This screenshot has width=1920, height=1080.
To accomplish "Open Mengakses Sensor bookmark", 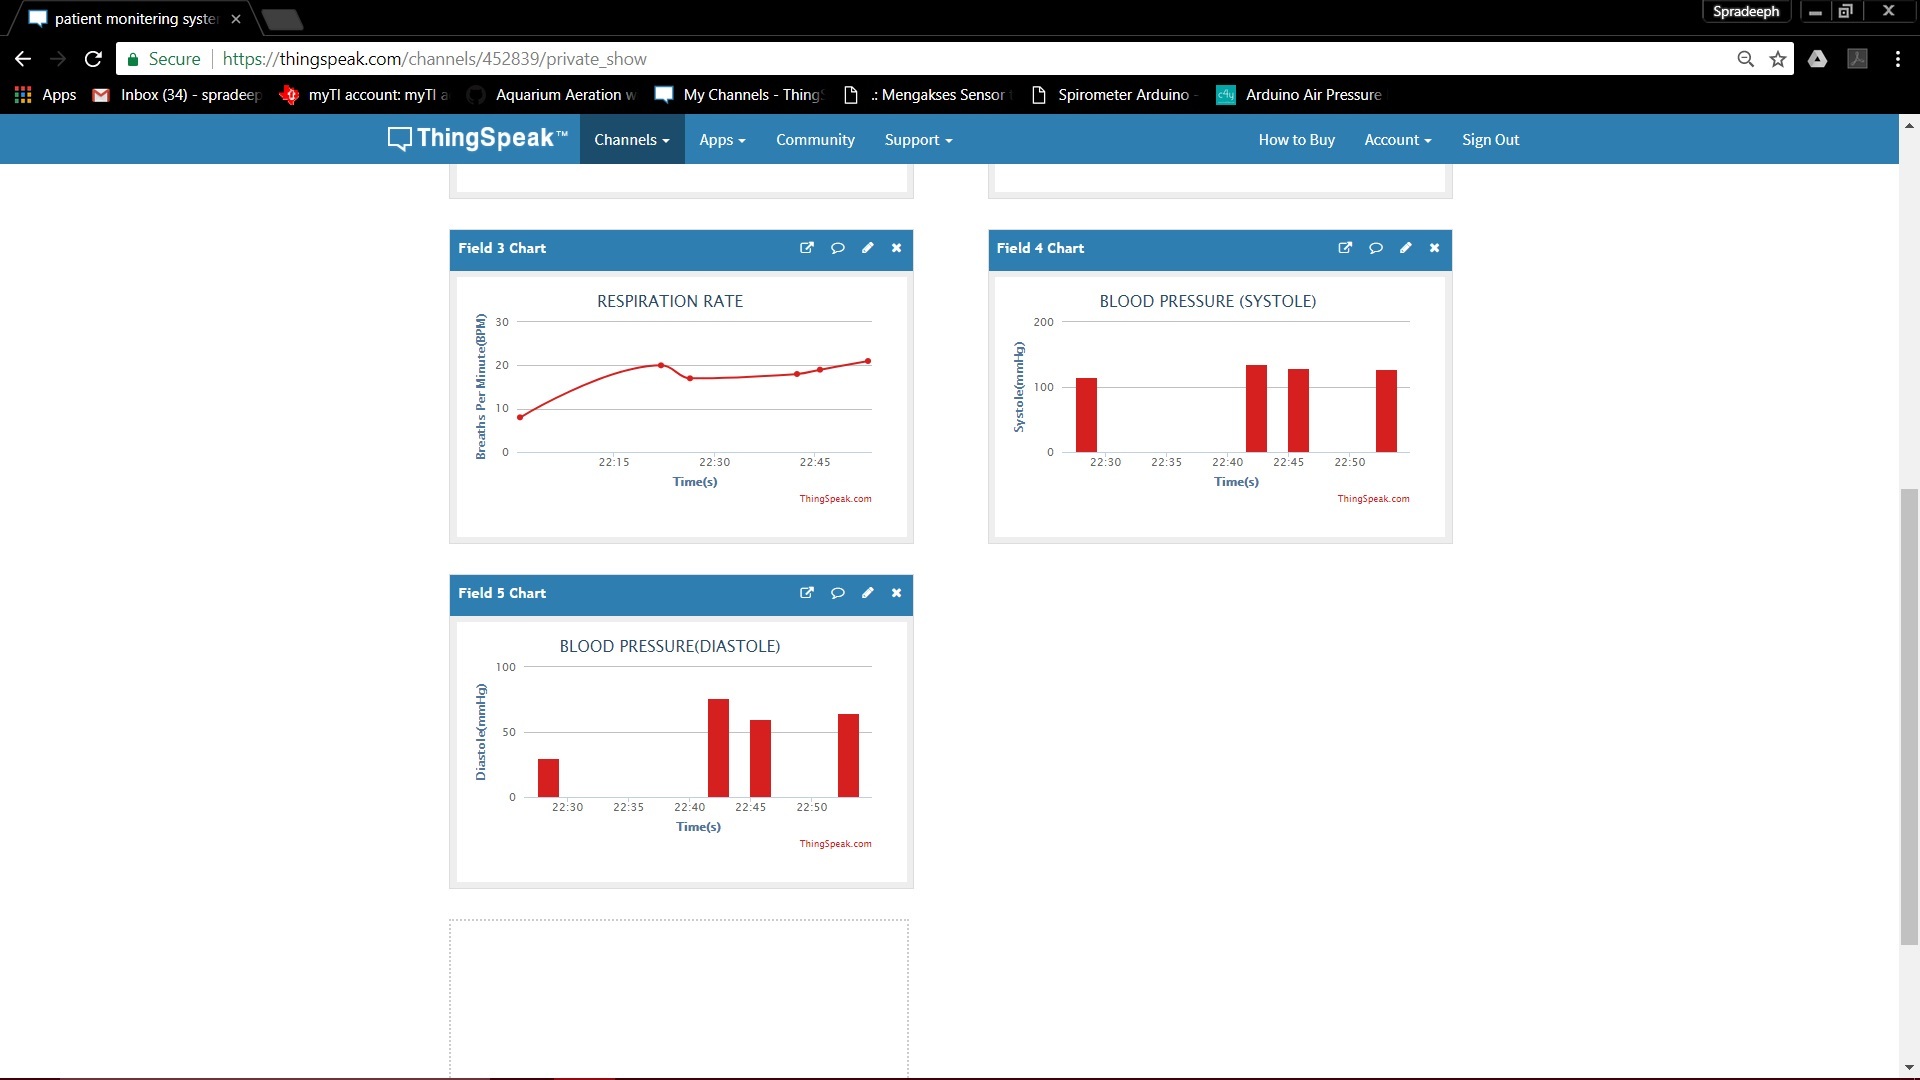I will [x=928, y=95].
